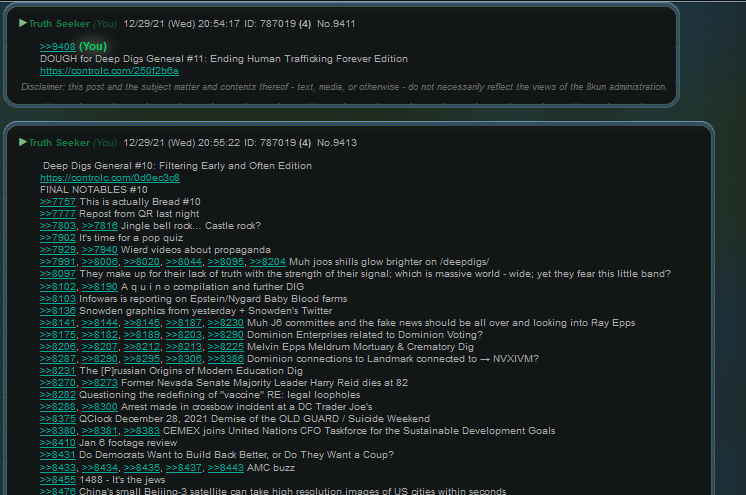This screenshot has width=746, height=495.
Task: Open quote link >>8141
Action: coord(58,323)
